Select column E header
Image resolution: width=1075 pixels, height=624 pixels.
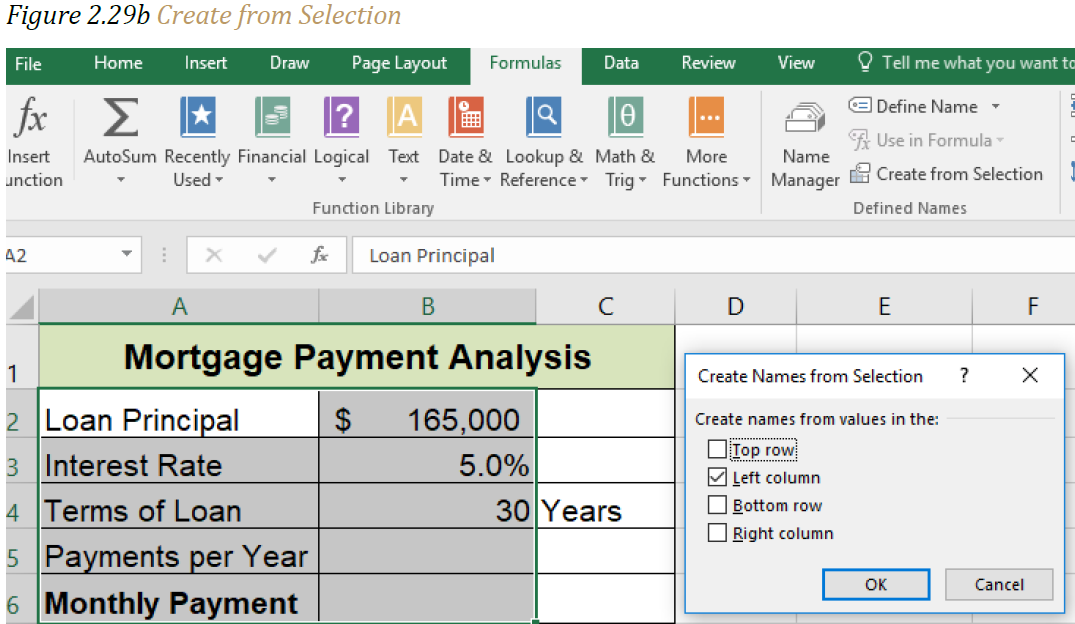pos(884,306)
